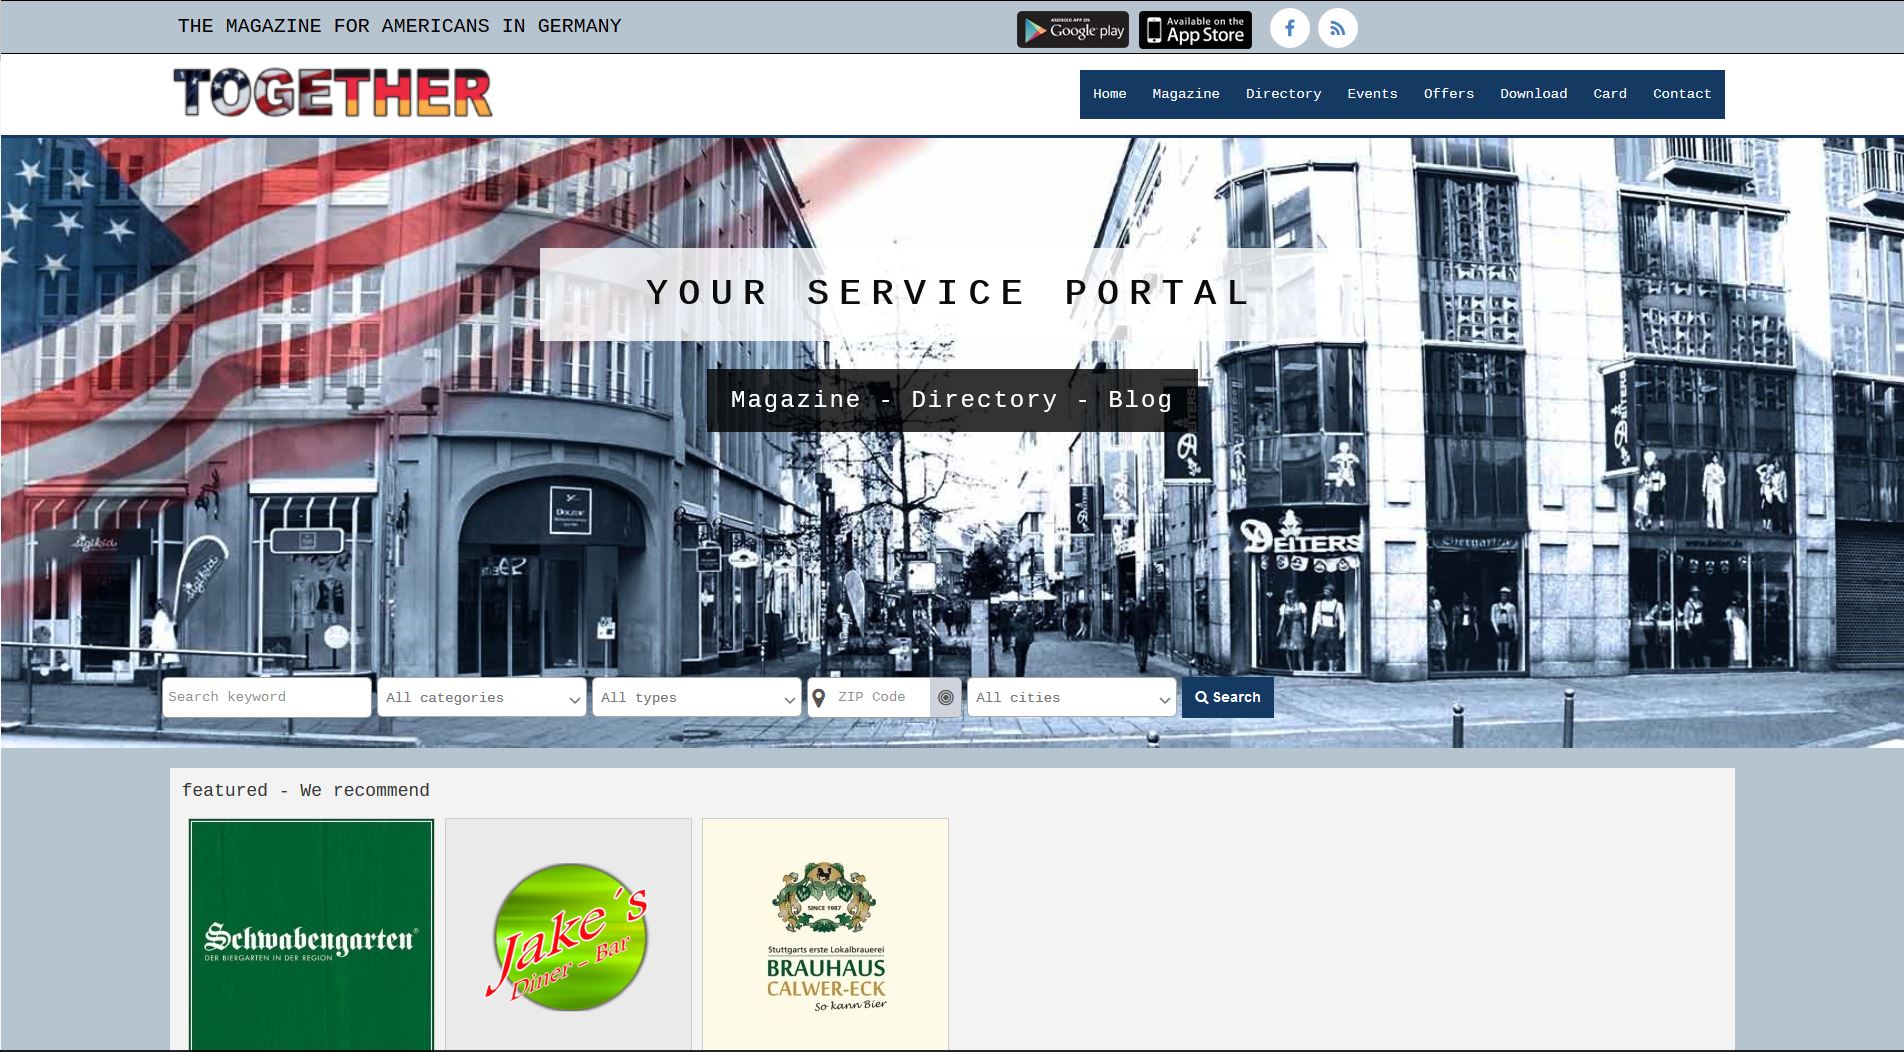The image size is (1904, 1052).
Task: Expand the All types dropdown
Action: (x=696, y=697)
